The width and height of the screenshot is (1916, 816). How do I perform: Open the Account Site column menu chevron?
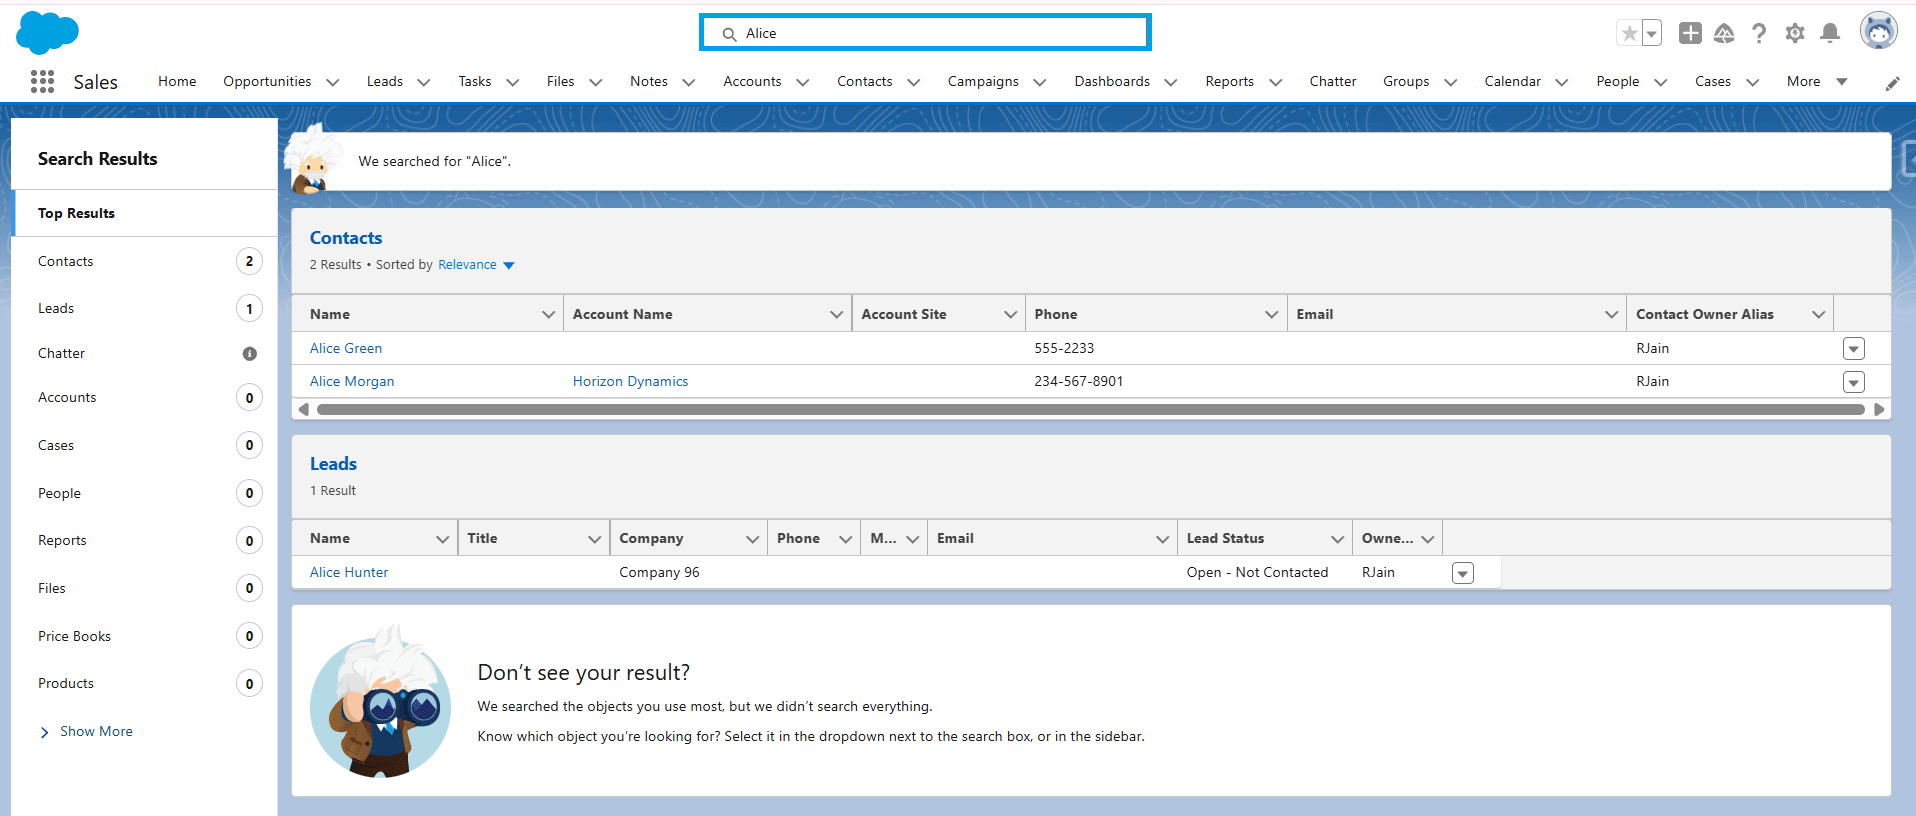coord(1010,314)
